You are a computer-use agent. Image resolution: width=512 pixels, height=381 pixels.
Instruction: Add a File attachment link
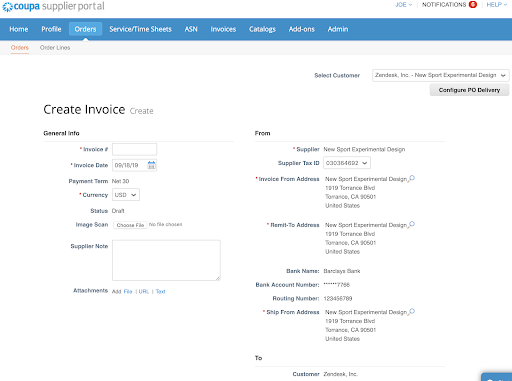128,291
